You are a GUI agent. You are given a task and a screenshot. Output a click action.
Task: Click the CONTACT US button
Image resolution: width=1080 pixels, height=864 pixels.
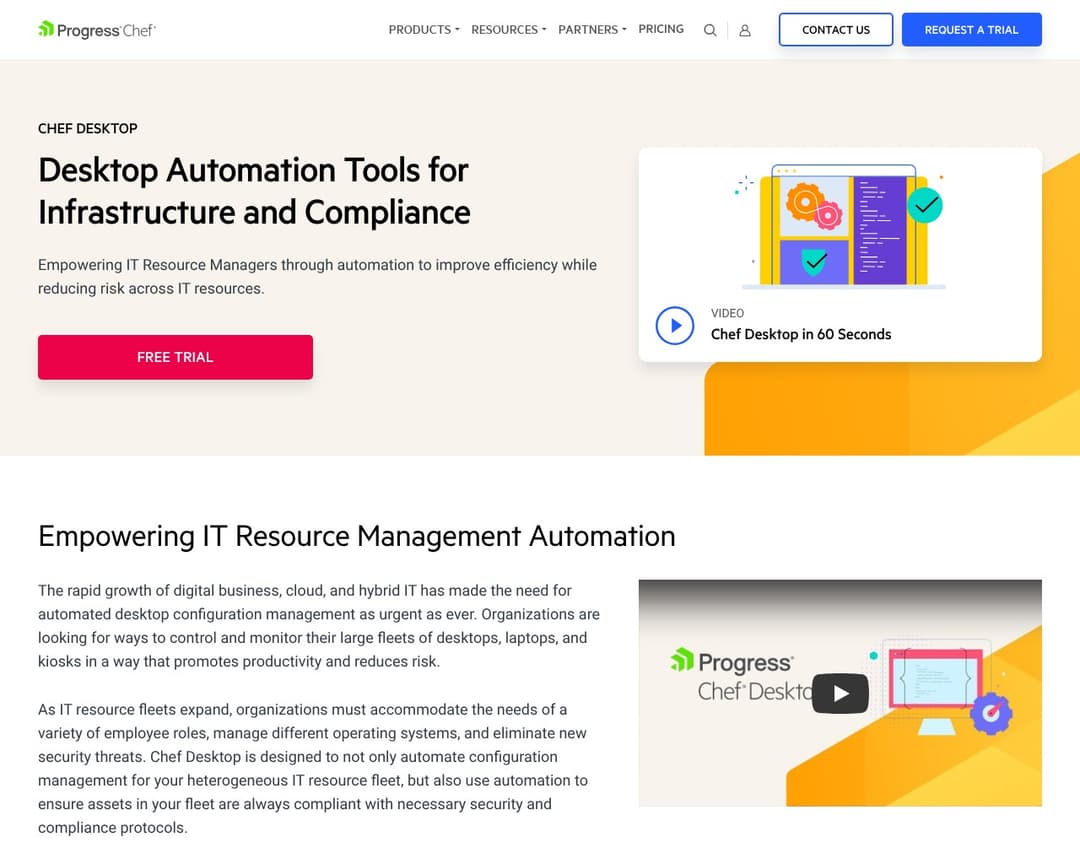(836, 30)
